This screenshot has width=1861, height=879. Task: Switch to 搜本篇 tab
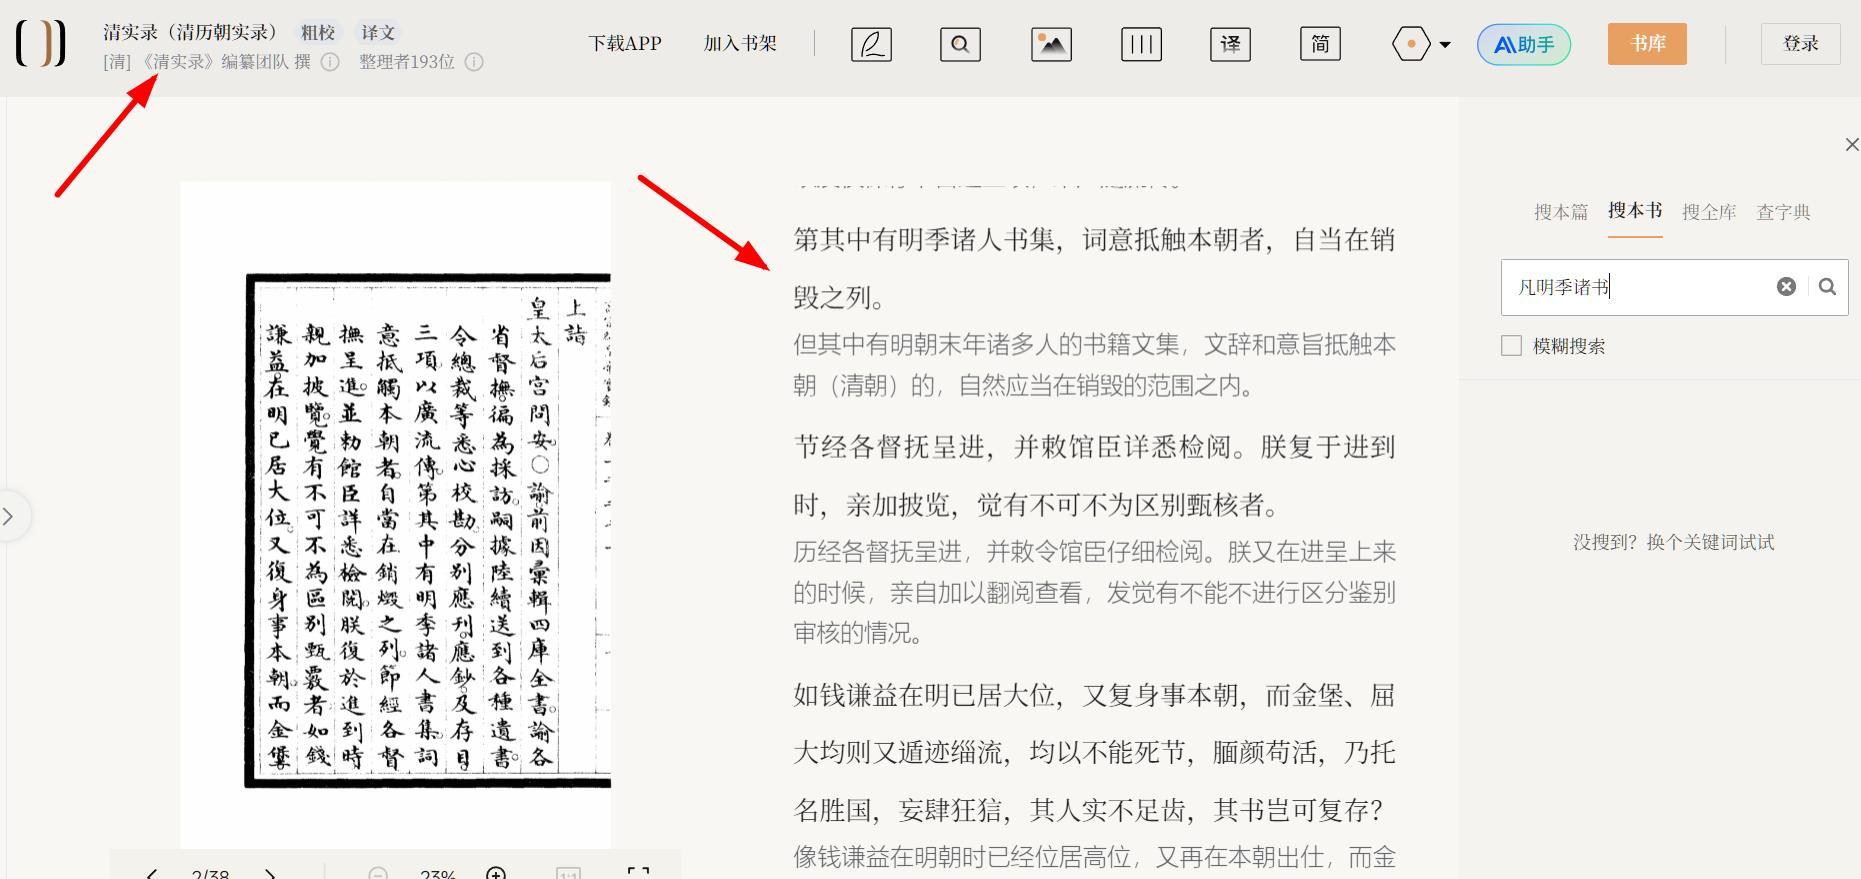pyautogui.click(x=1561, y=212)
